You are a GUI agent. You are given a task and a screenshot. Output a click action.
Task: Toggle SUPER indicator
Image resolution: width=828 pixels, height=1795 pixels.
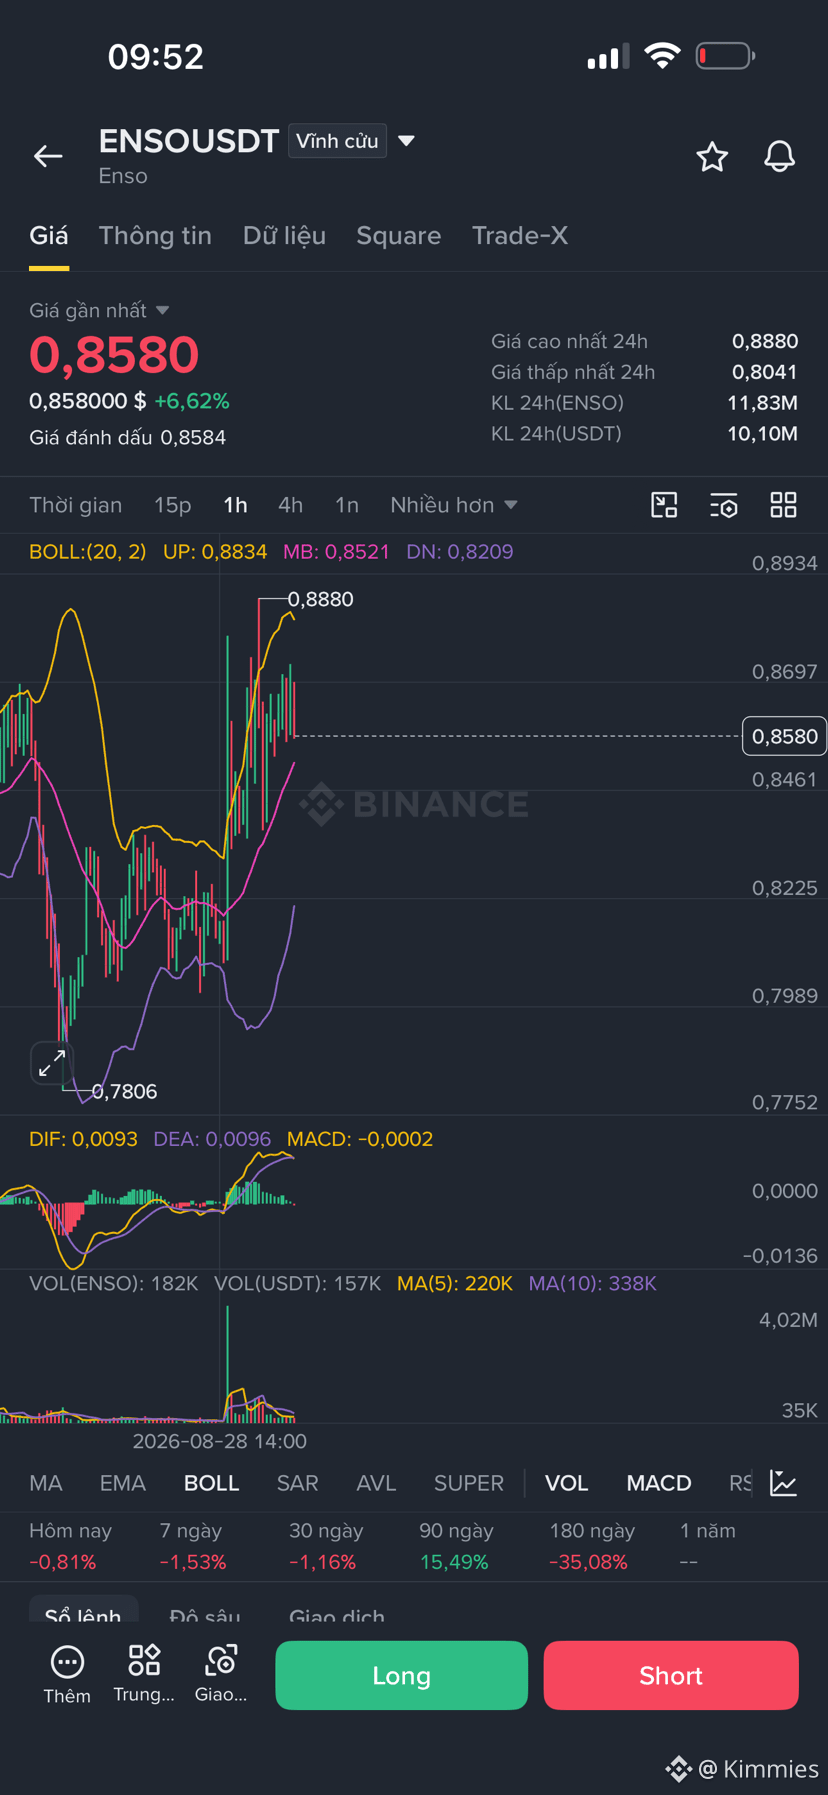[x=469, y=1483]
